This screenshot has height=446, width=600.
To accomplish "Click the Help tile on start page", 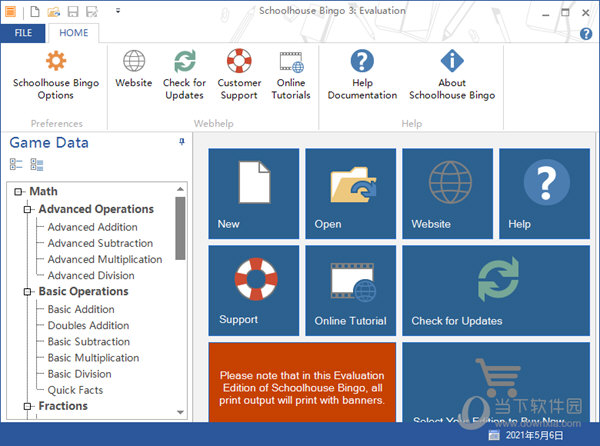I will coord(545,194).
